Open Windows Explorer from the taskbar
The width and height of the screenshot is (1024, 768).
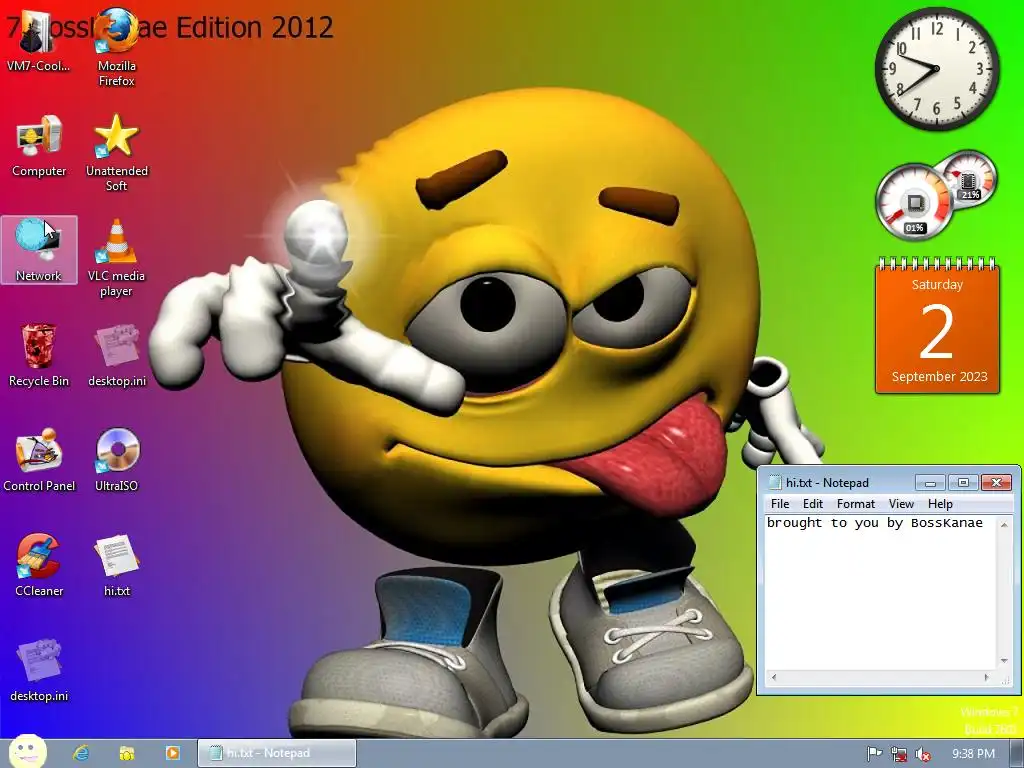click(x=127, y=753)
